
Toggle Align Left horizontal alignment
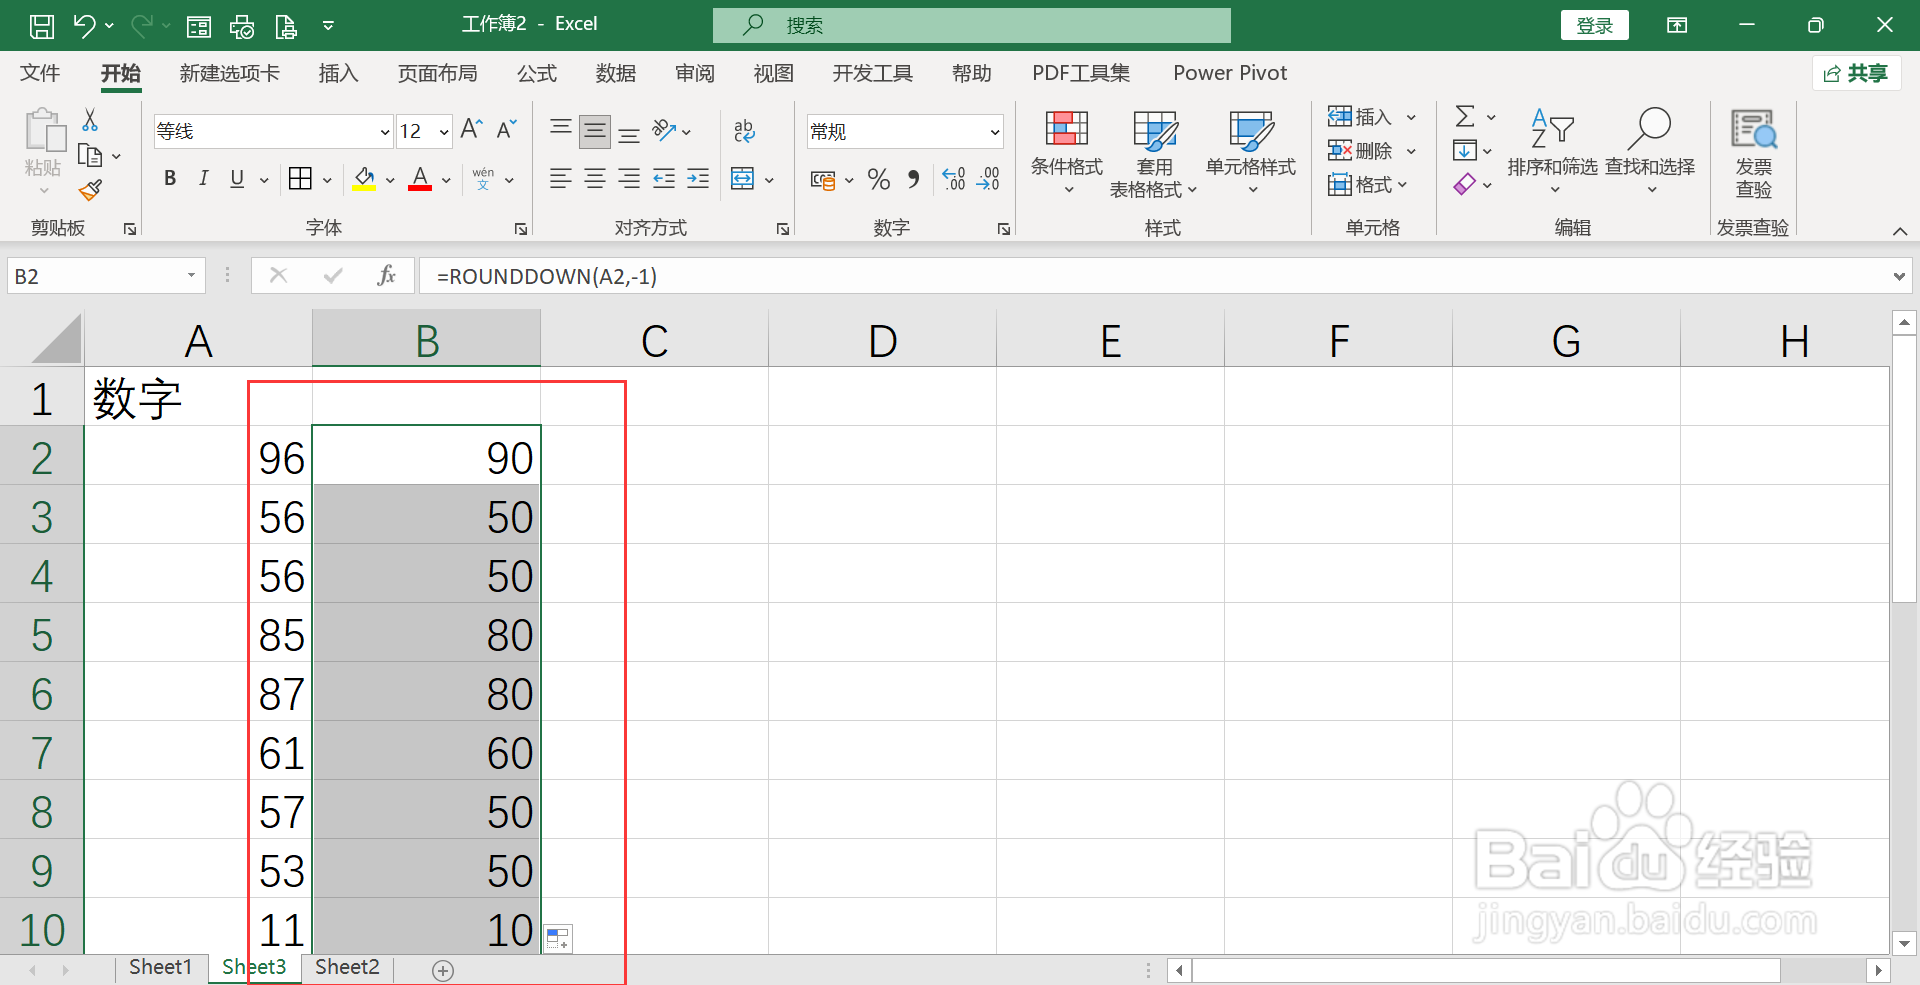click(561, 179)
